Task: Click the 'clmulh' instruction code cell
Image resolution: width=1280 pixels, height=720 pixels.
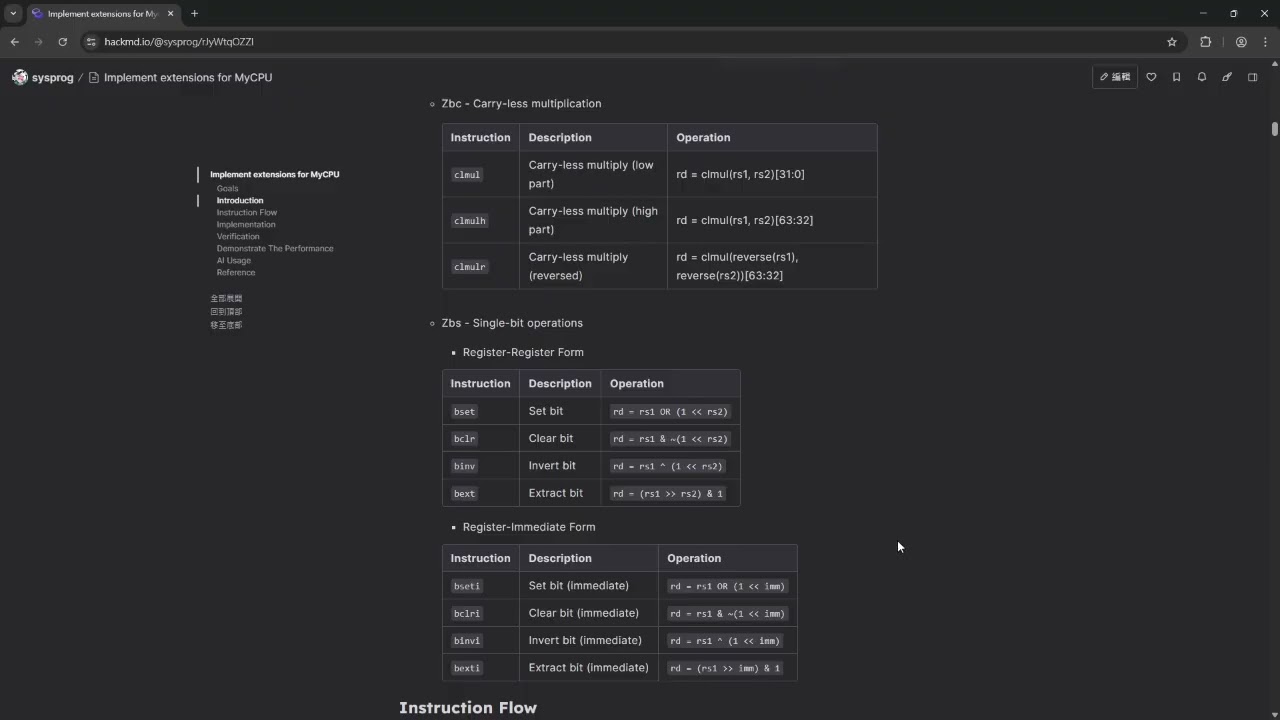Action: point(469,220)
